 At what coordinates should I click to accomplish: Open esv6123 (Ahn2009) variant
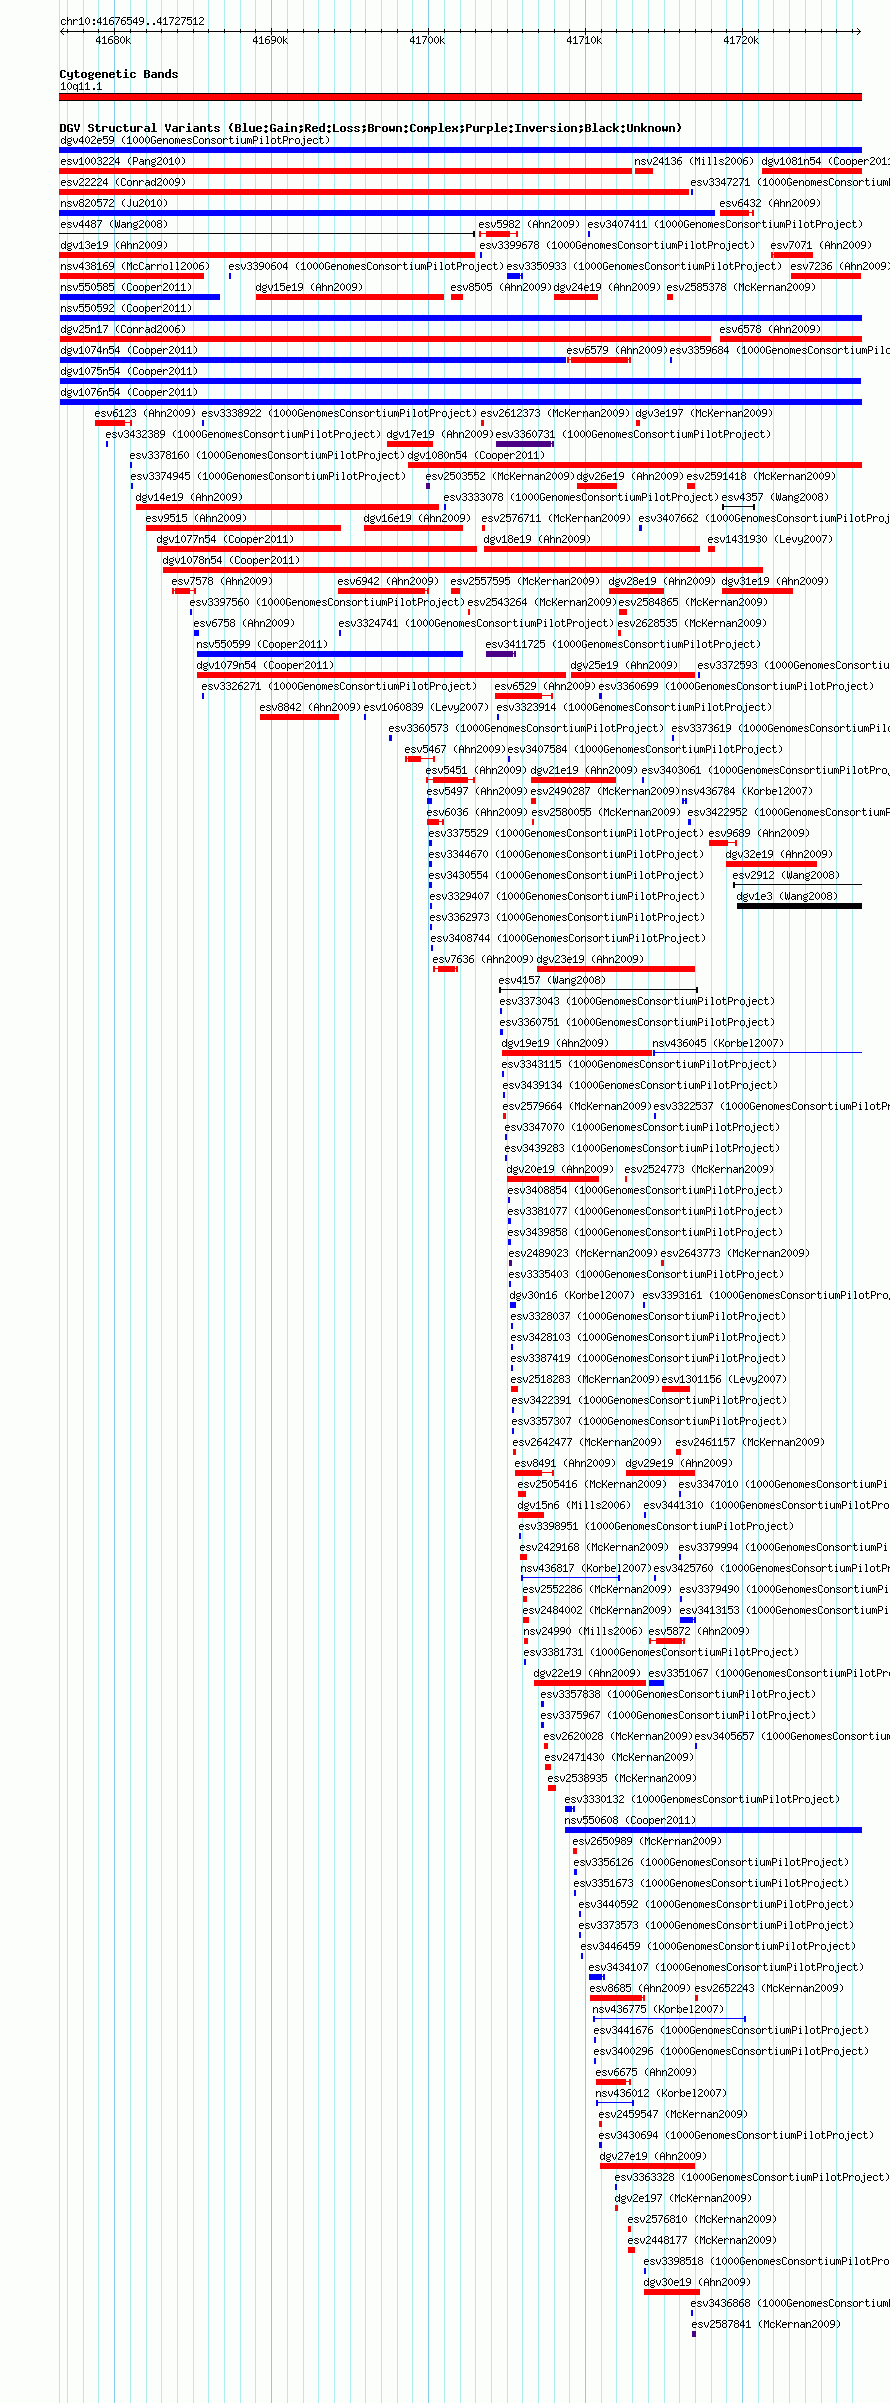(145, 413)
